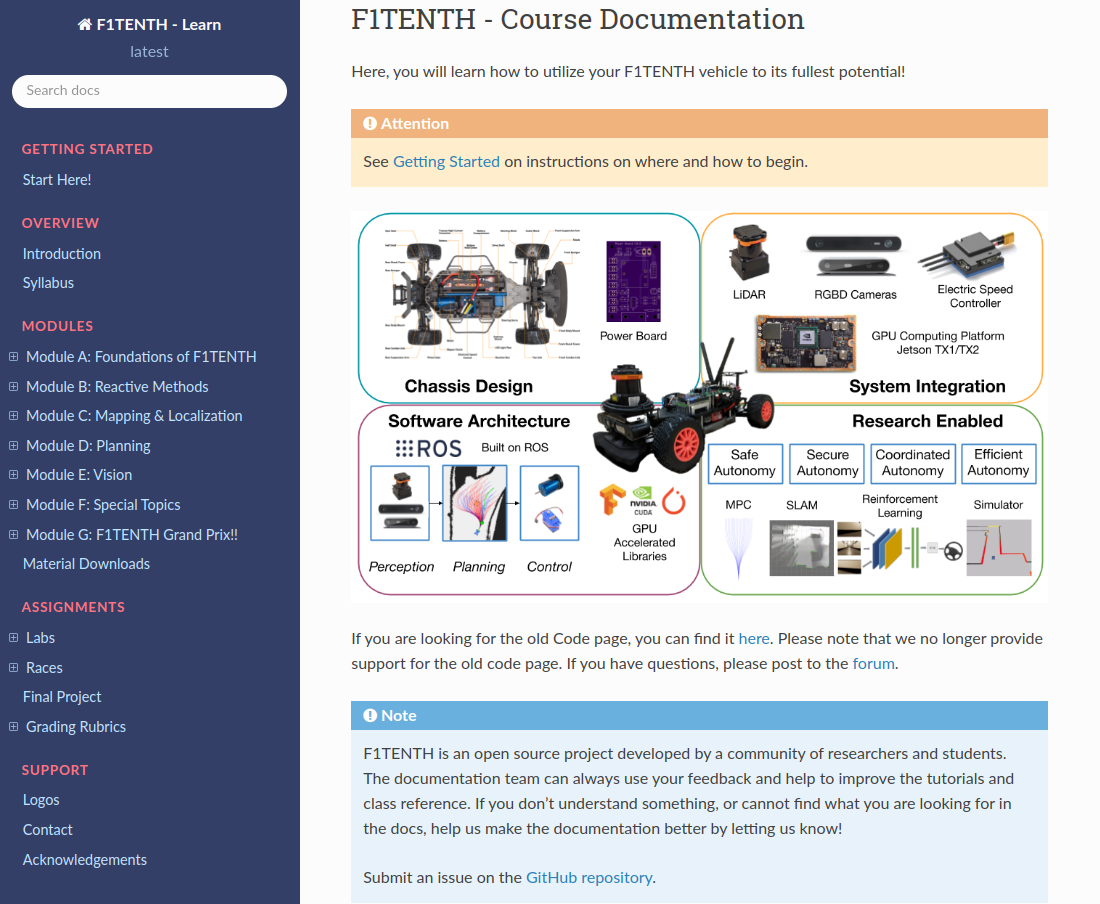Click the SUPPORT section heading
The image size is (1100, 904).
pyautogui.click(x=55, y=770)
